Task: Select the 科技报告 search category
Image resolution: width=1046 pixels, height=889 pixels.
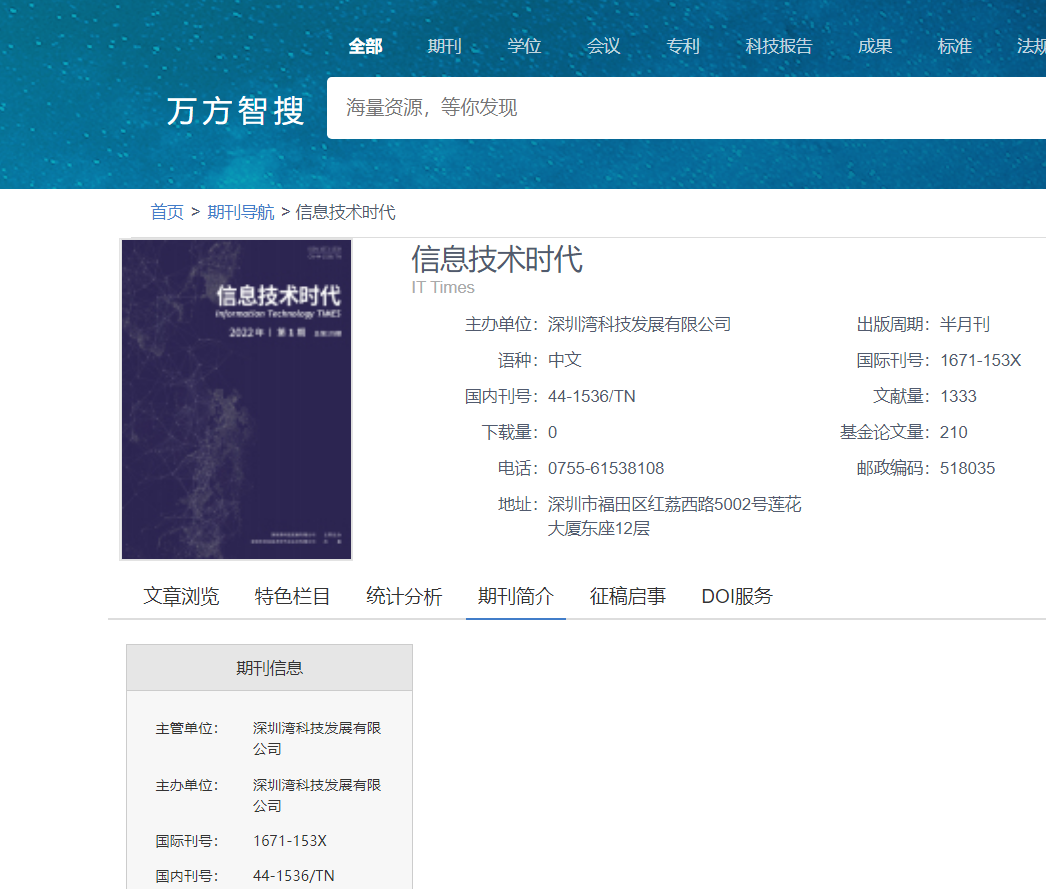Action: click(779, 46)
